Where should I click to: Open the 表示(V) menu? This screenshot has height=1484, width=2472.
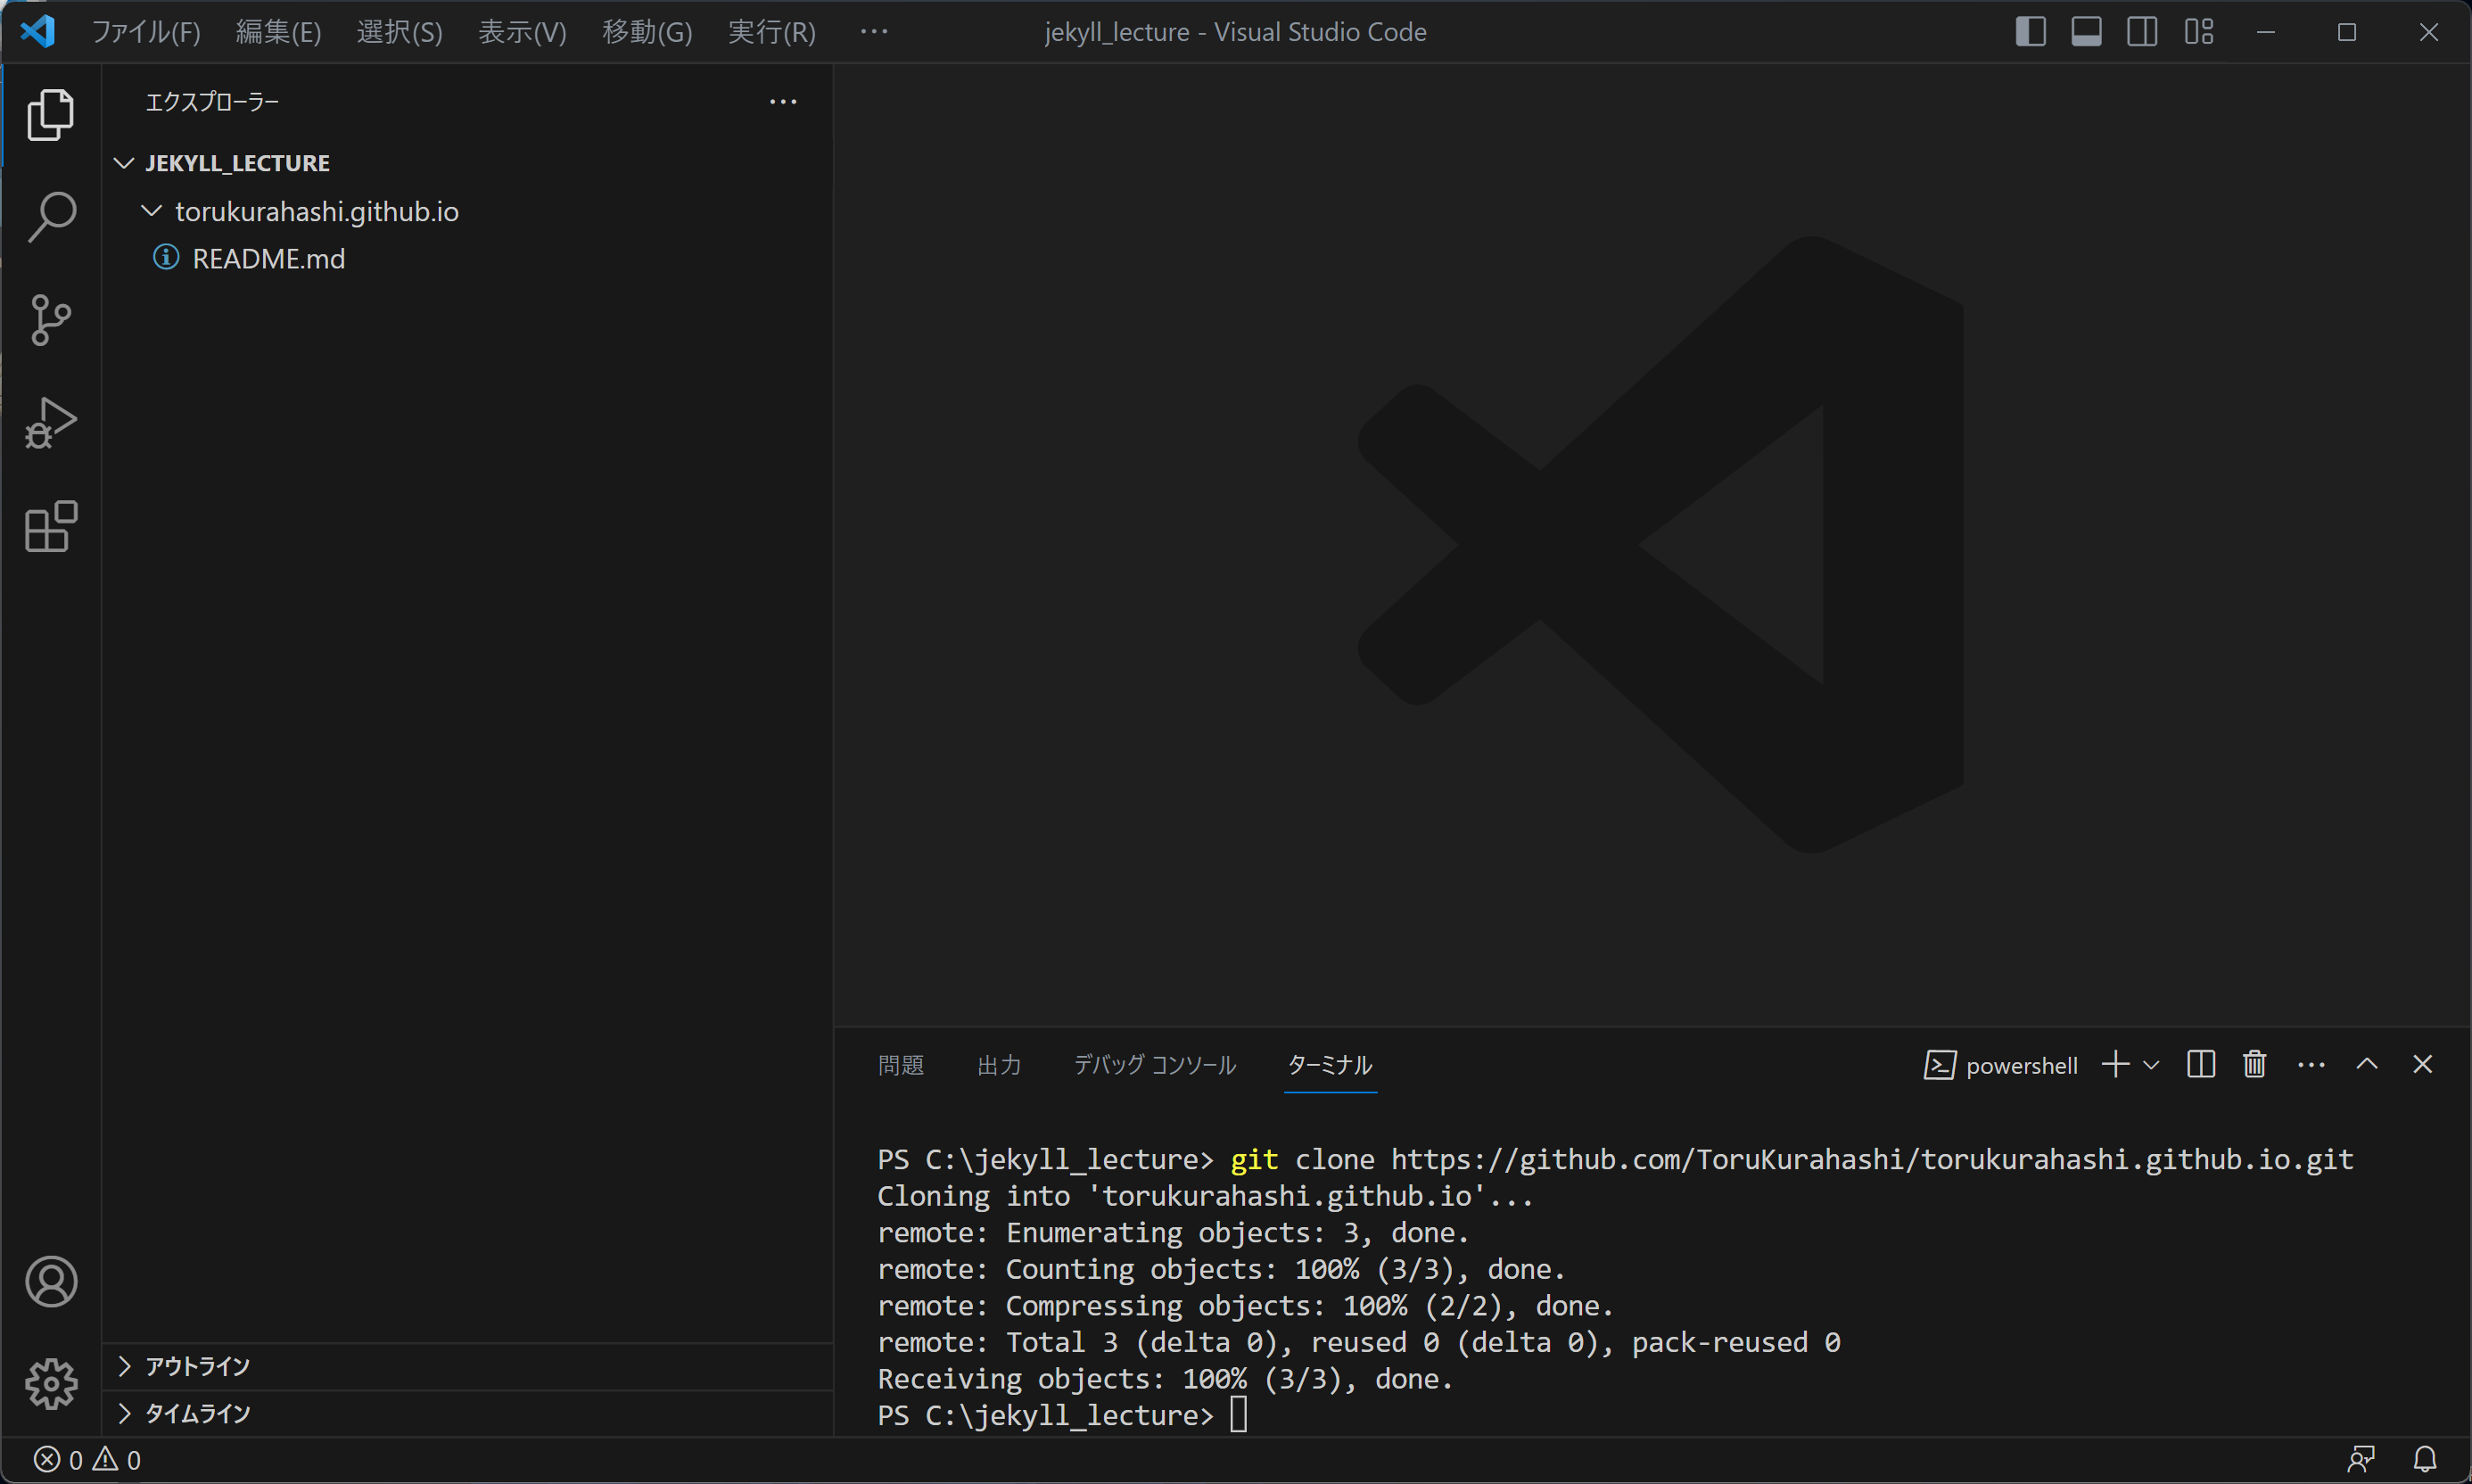522,32
